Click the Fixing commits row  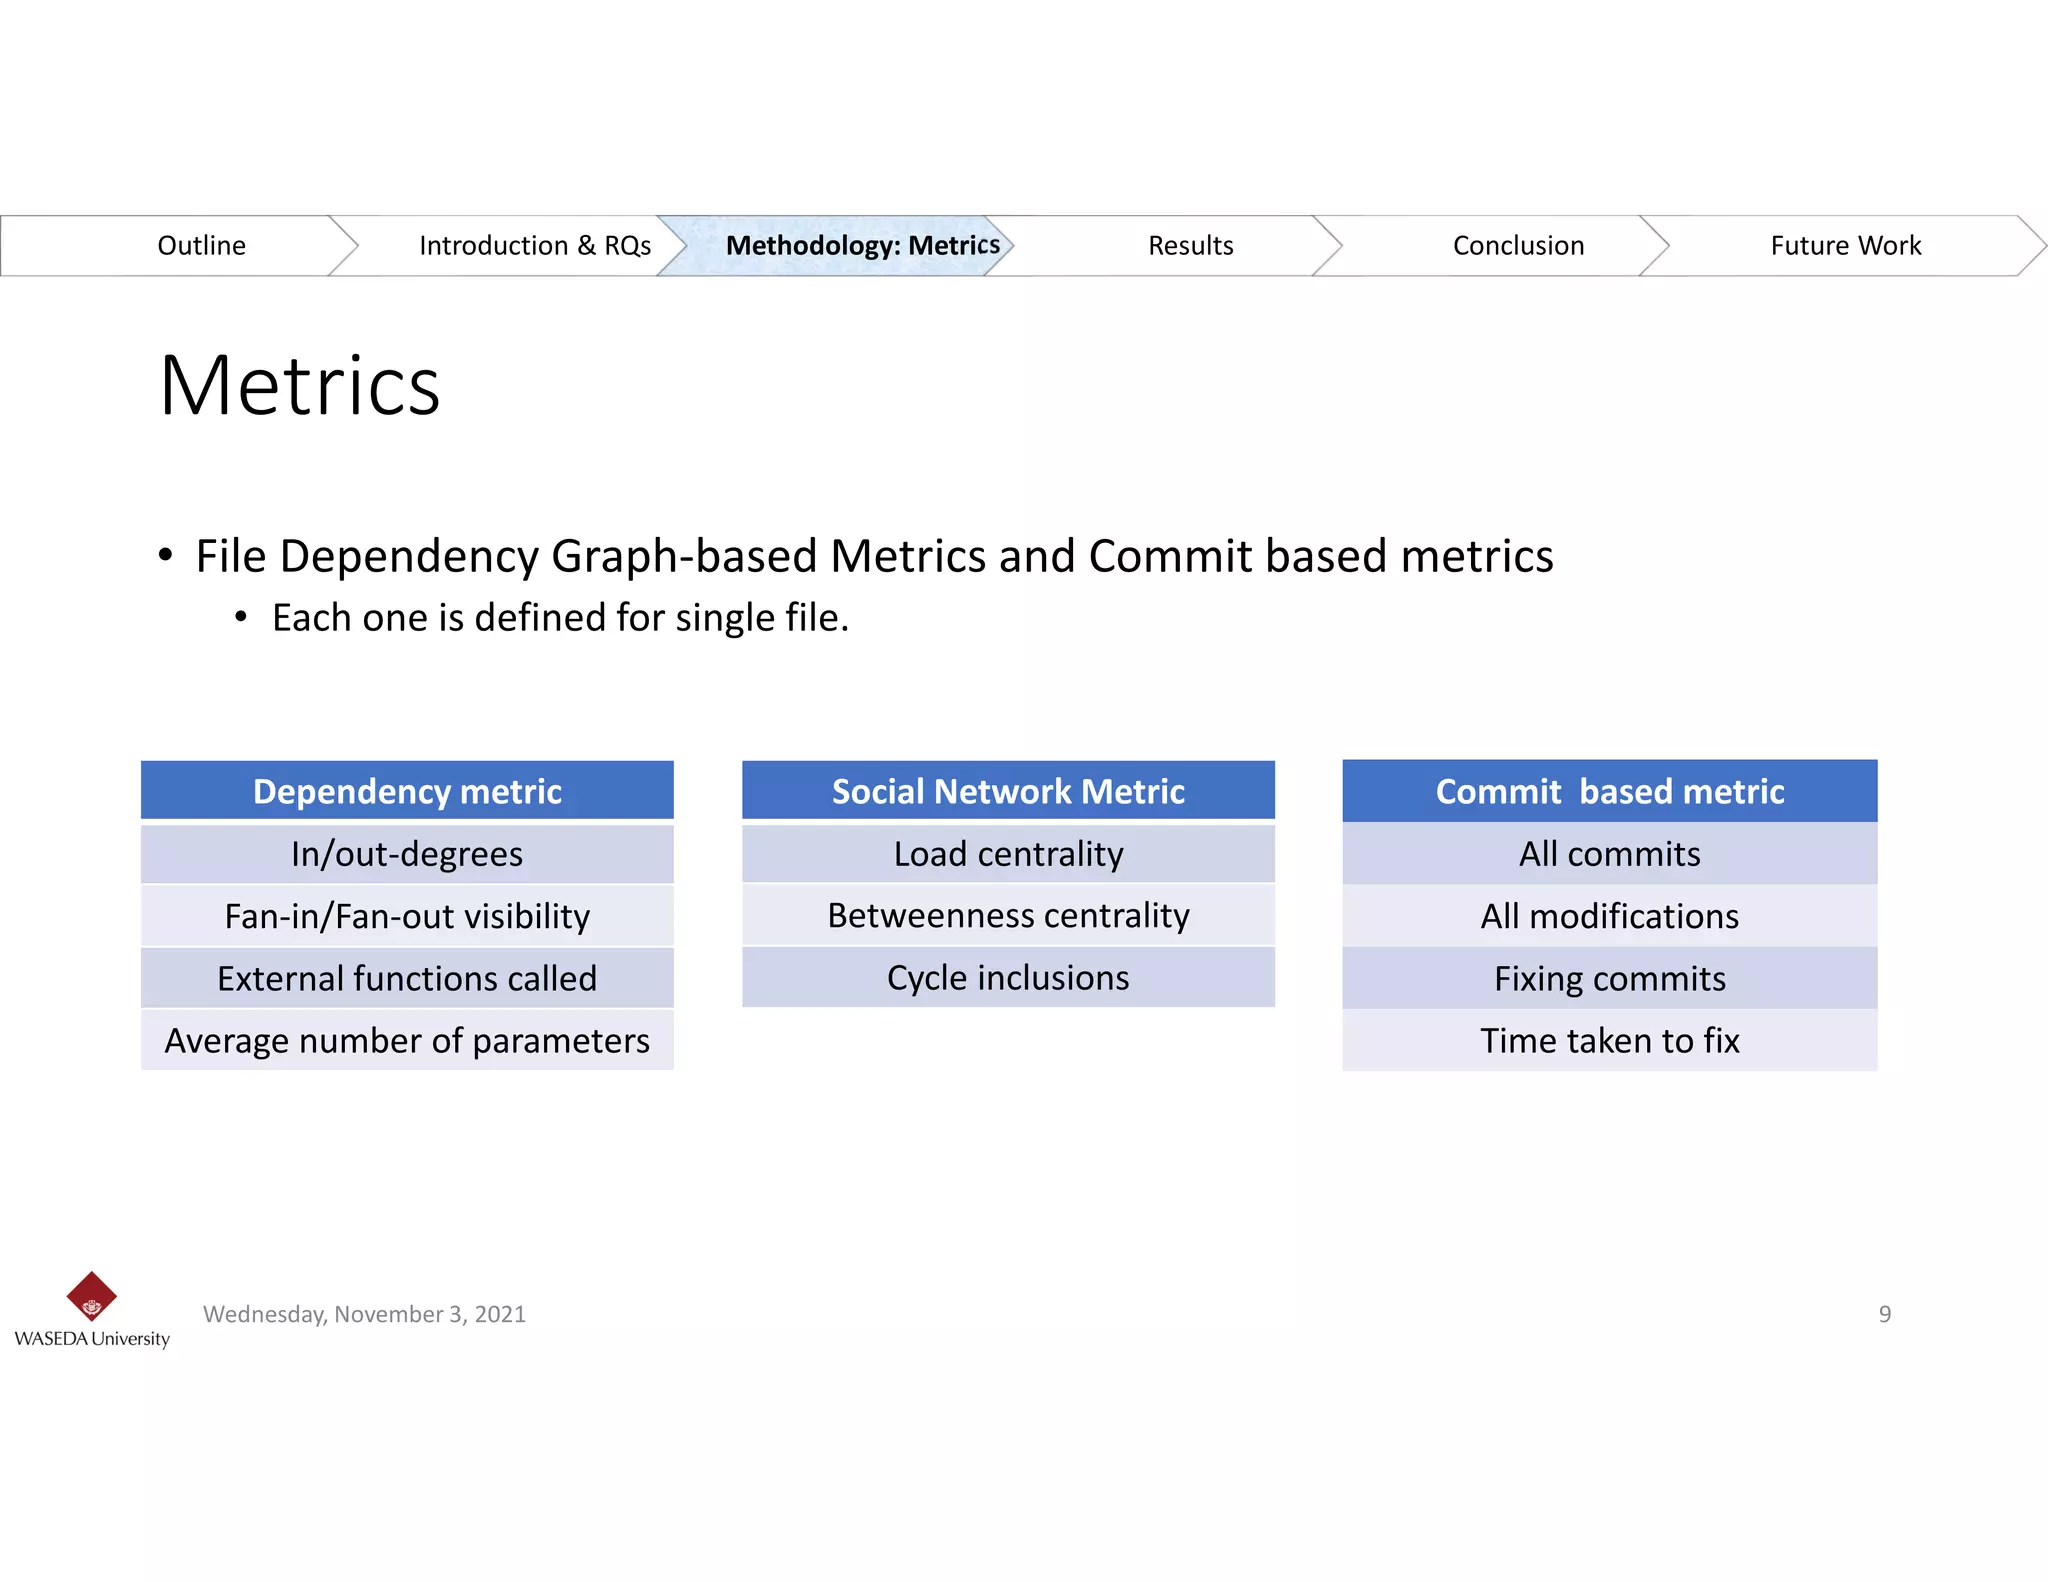[x=1609, y=978]
